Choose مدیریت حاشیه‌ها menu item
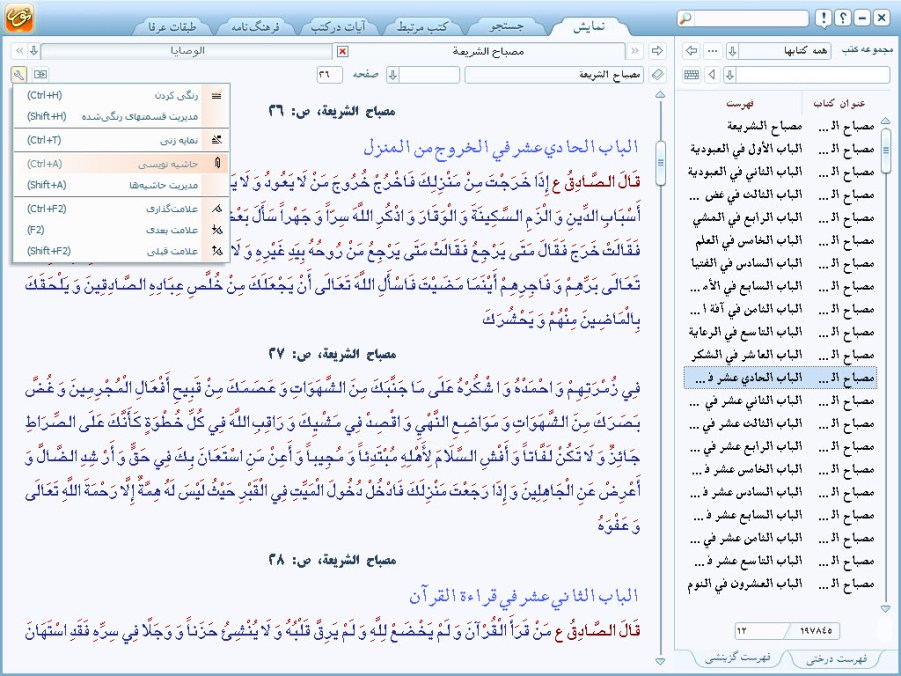Viewport: 901px width, 676px height. click(121, 185)
